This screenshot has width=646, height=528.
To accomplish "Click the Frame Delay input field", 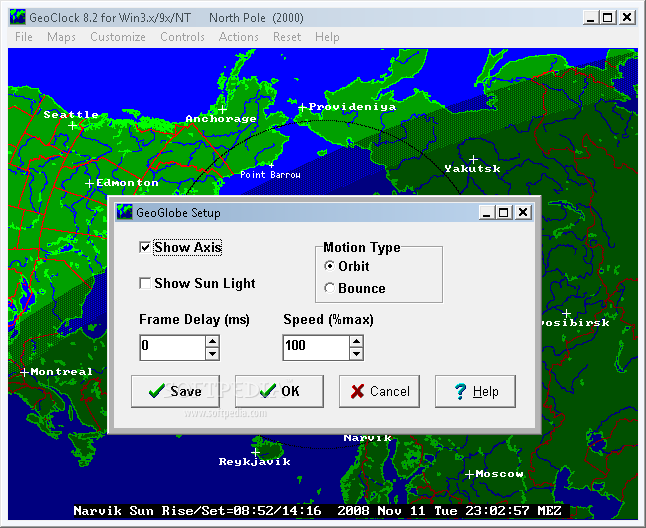I will 172,348.
